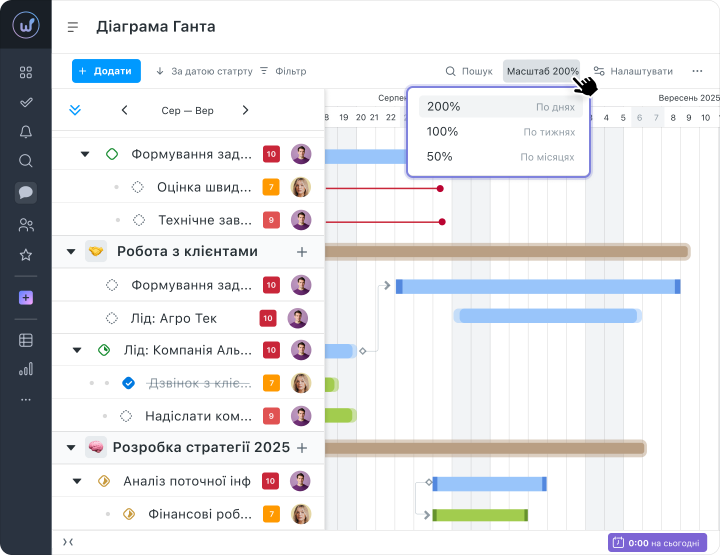Select the 50% По місяцях scale option
The height and width of the screenshot is (555, 720).
coord(500,157)
